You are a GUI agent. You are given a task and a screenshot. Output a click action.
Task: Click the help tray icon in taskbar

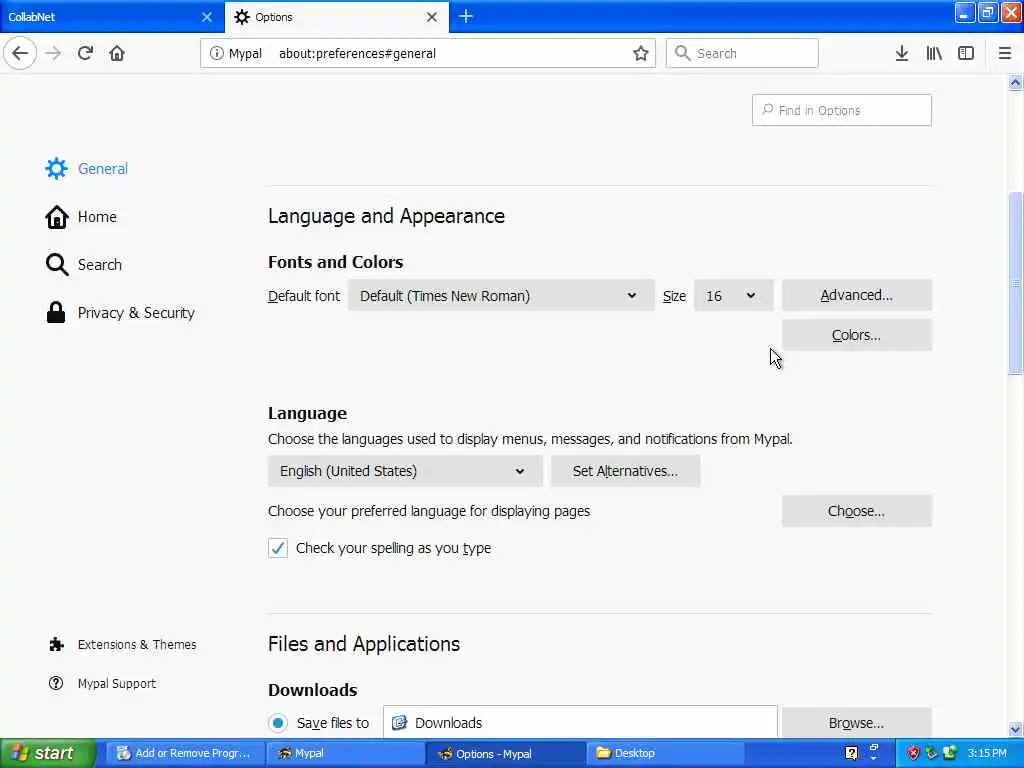tap(851, 753)
